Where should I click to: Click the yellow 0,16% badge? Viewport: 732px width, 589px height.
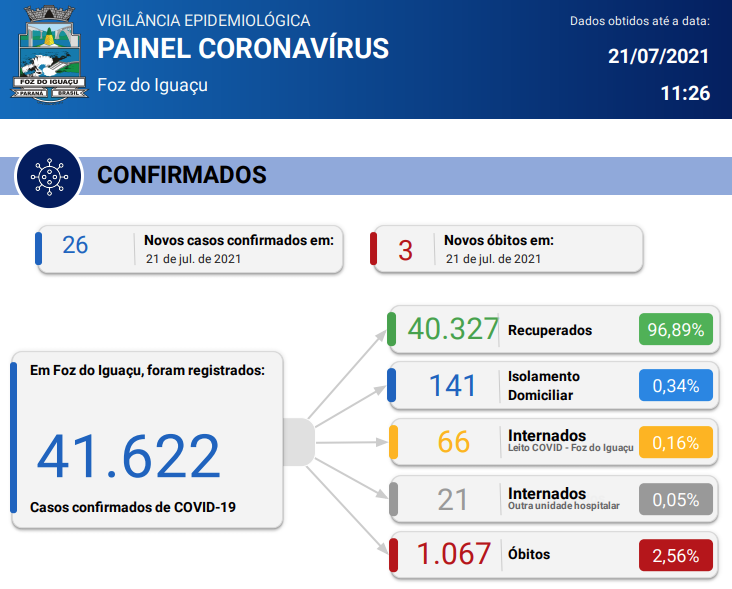676,442
